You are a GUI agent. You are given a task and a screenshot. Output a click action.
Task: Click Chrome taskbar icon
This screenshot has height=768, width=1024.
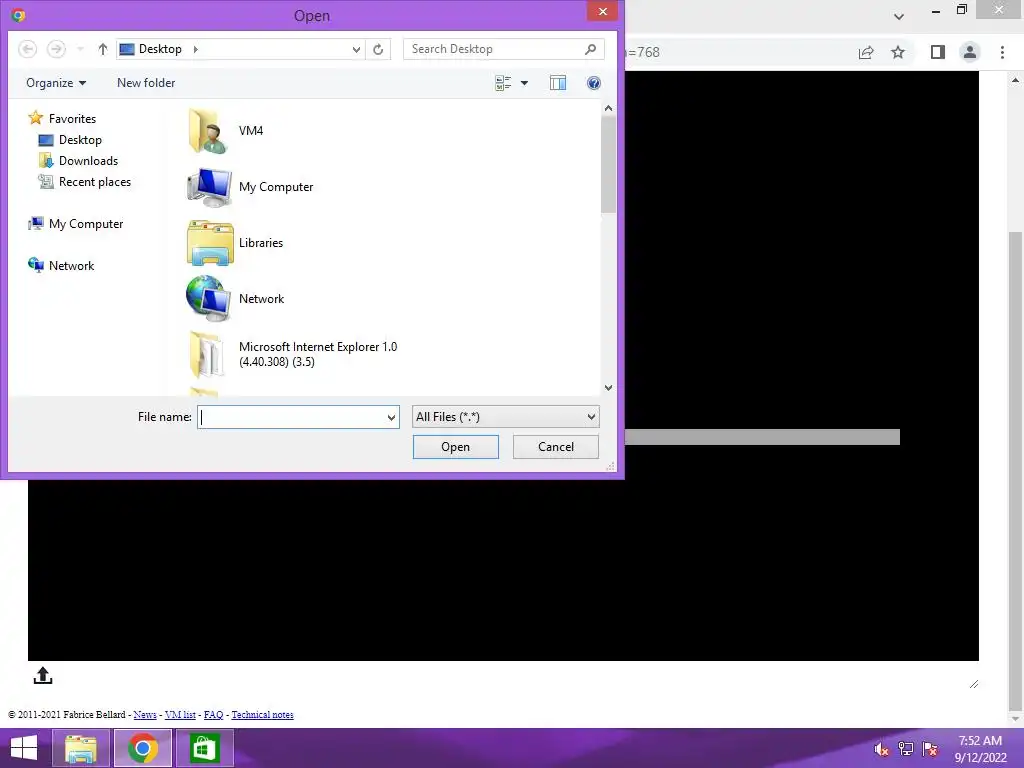(143, 748)
